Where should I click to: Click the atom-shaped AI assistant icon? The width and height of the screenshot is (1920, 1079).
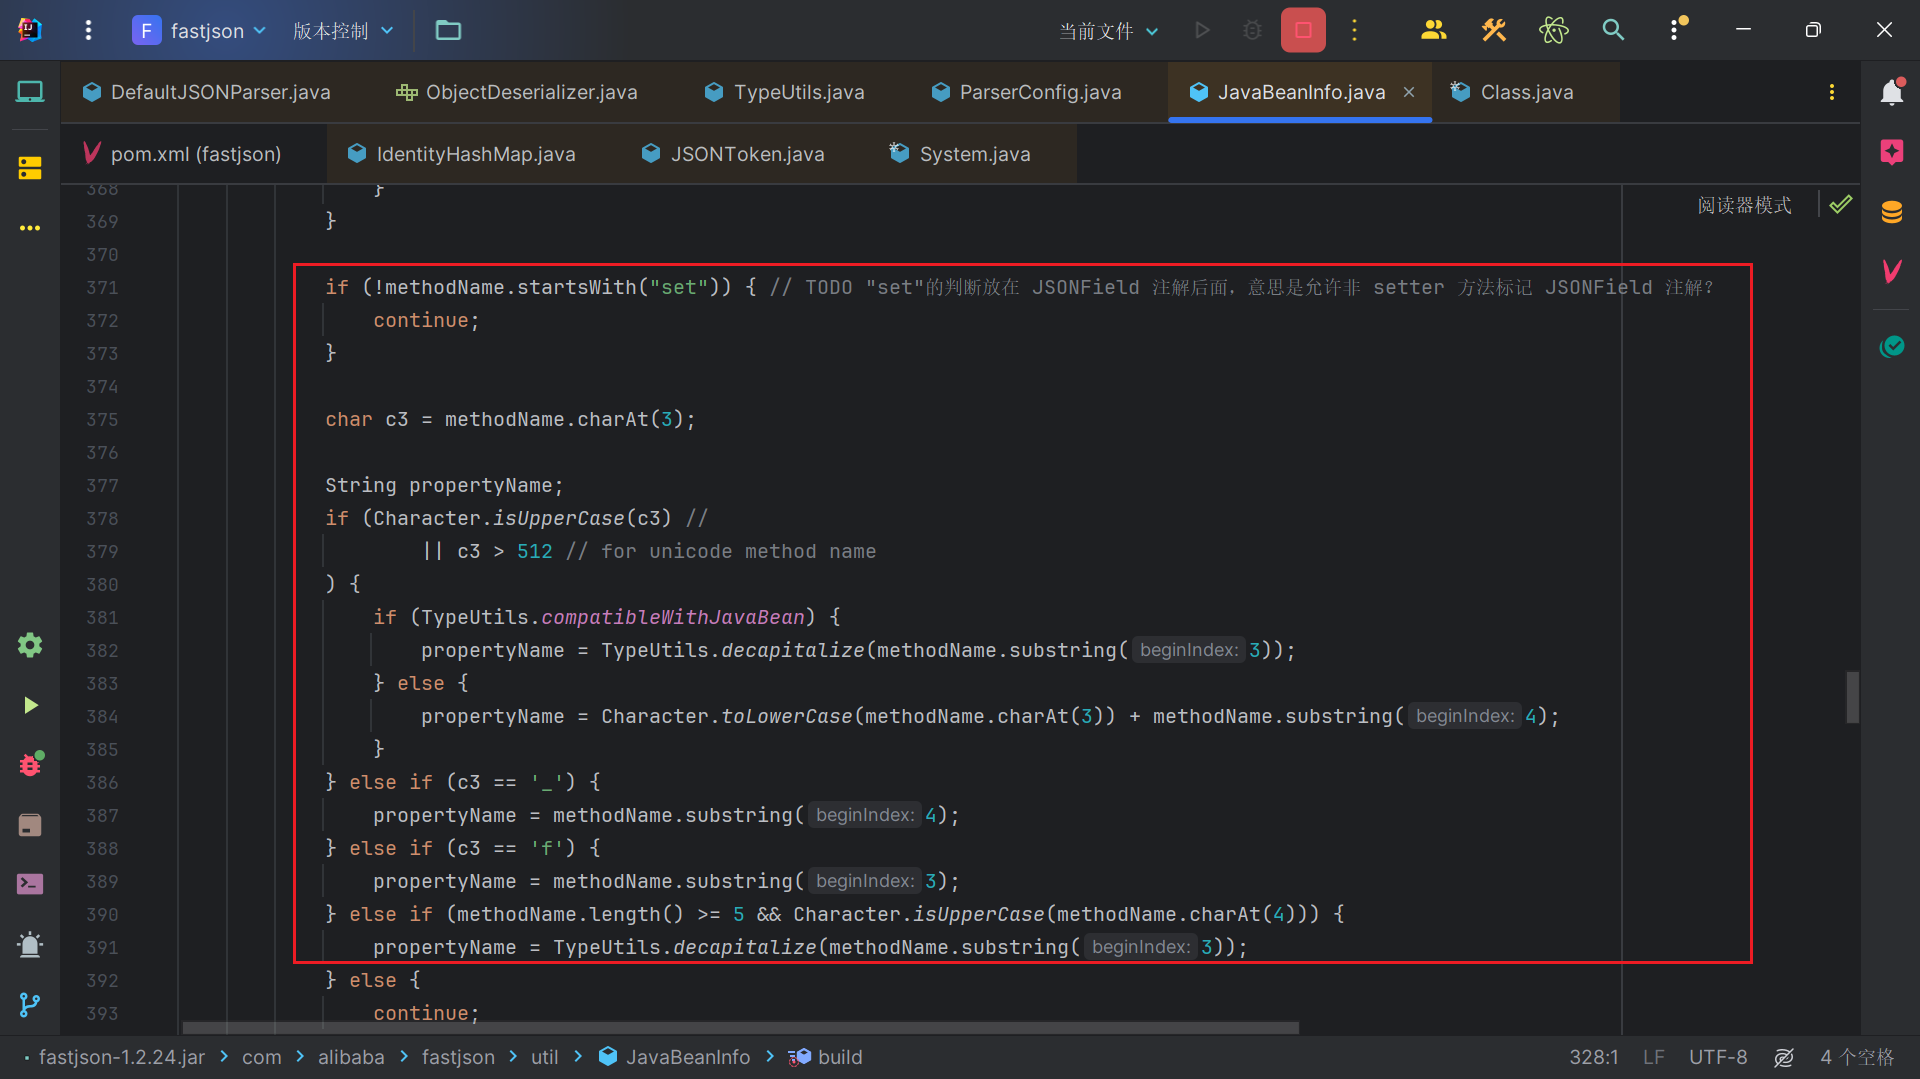[1554, 30]
